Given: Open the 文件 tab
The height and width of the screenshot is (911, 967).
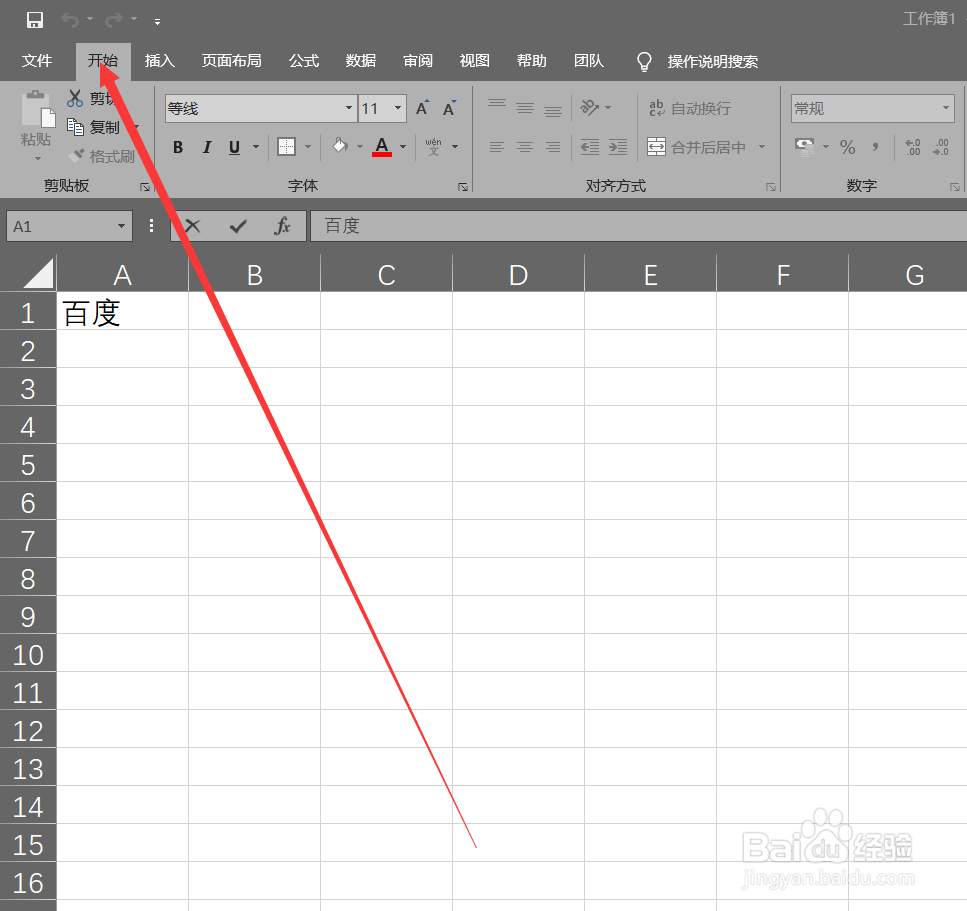Looking at the screenshot, I should (x=37, y=61).
